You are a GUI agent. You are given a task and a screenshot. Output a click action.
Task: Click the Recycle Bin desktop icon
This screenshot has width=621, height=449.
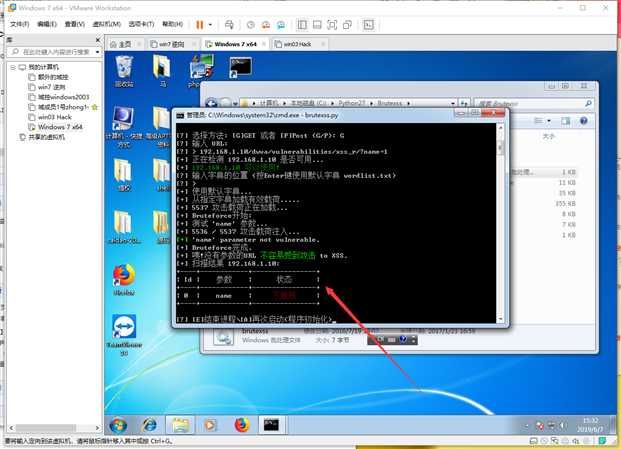coord(124,70)
